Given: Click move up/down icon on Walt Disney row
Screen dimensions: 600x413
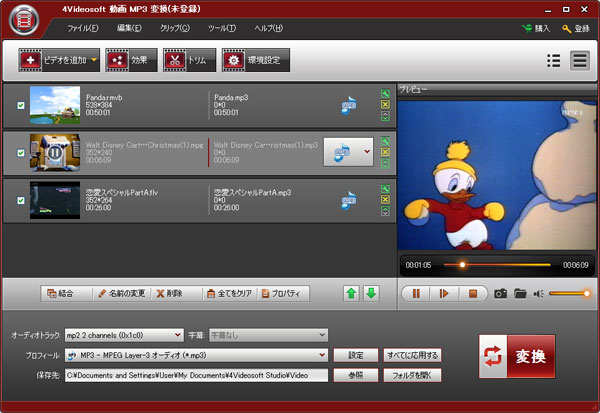Looking at the screenshot, I should [385, 163].
